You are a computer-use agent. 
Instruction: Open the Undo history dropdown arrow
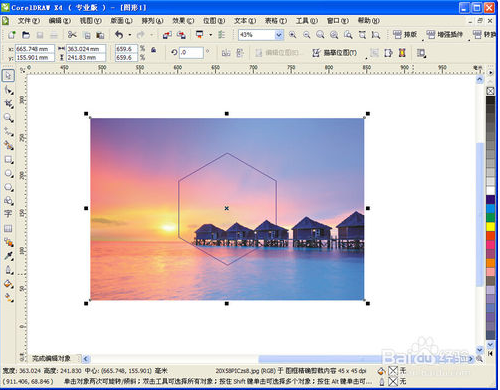tap(130, 35)
